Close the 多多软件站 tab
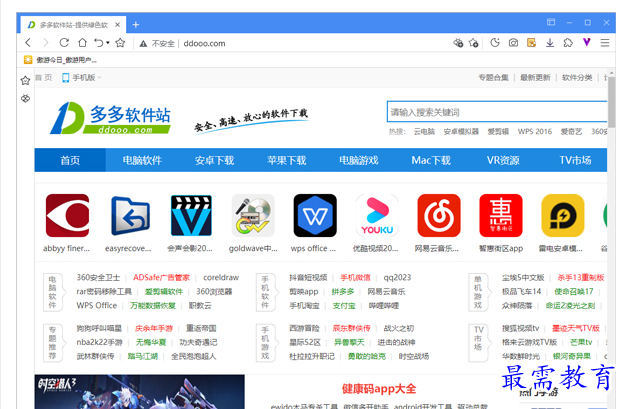The image size is (623, 409). (x=118, y=25)
